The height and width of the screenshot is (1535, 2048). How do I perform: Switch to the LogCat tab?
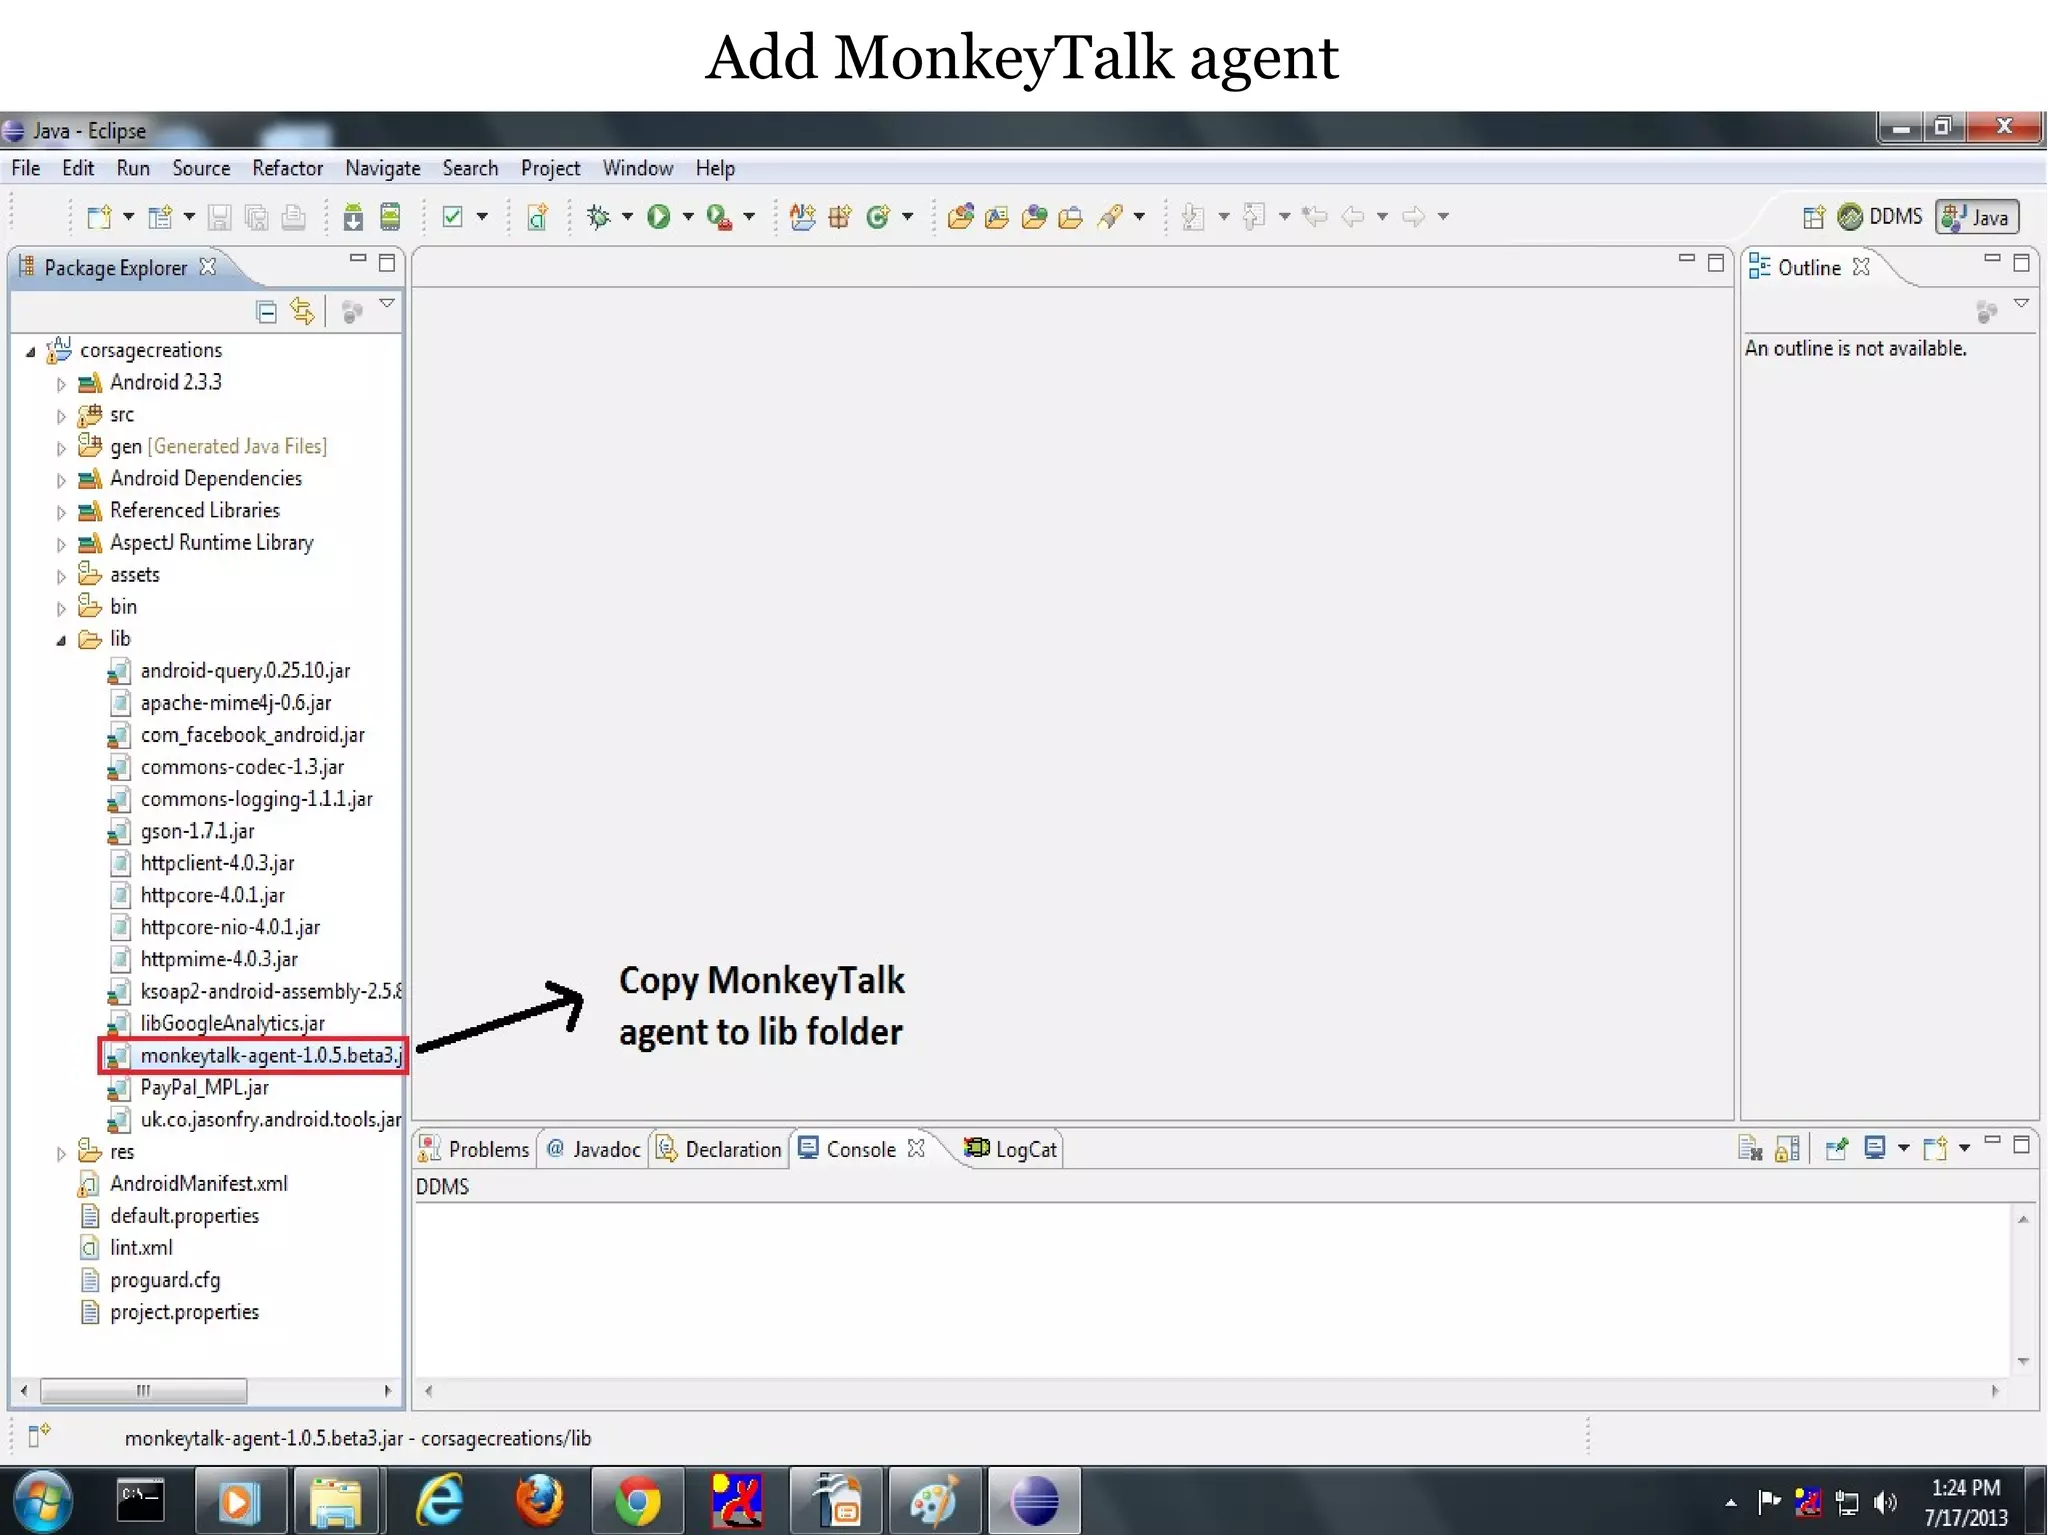(x=1010, y=1150)
